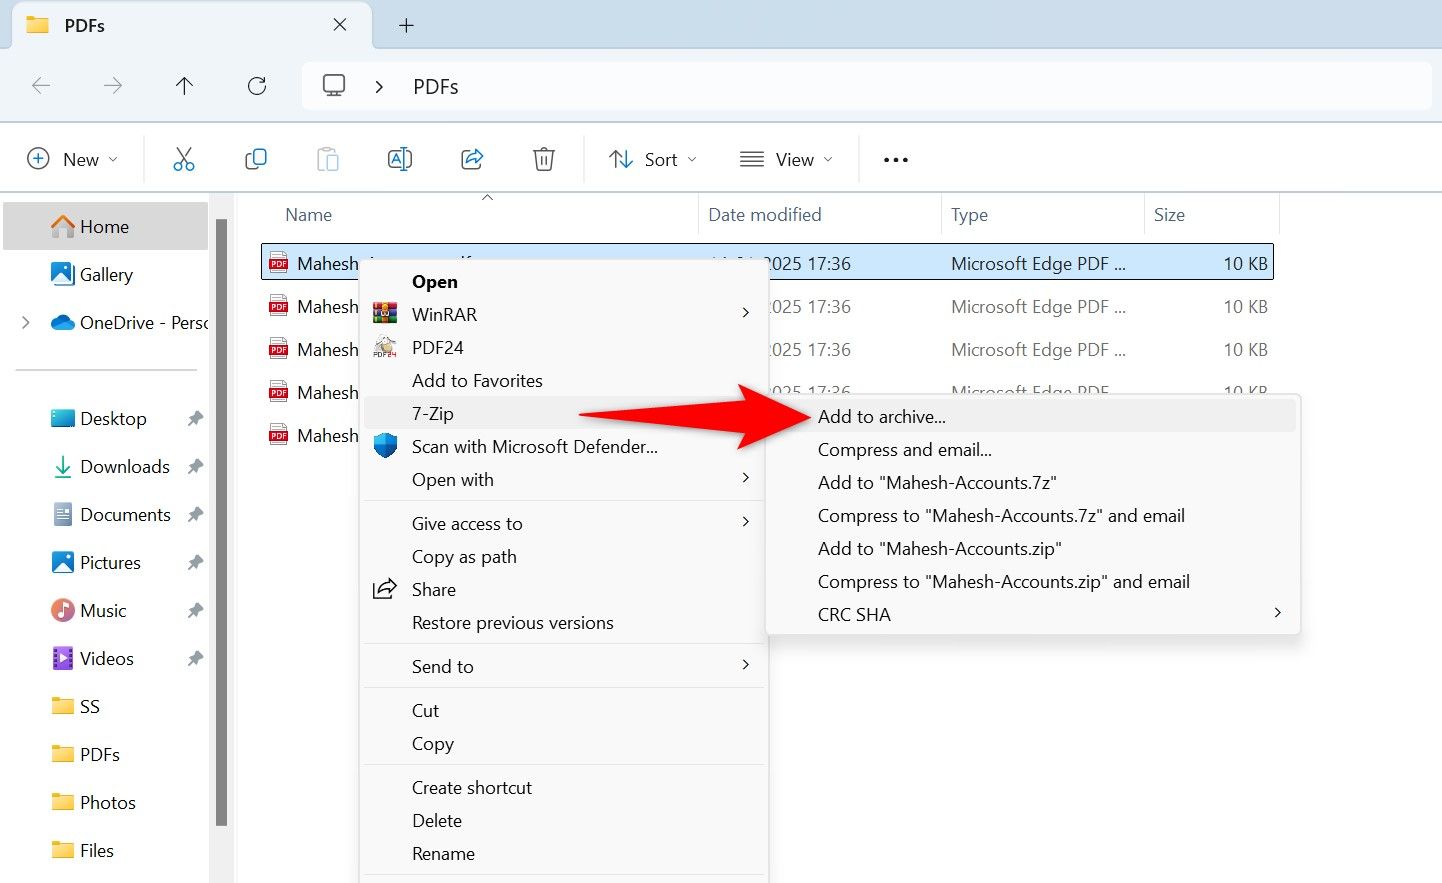Screen dimensions: 1442x883
Task: Share the selected PDF via the share icon
Action: click(x=471, y=158)
